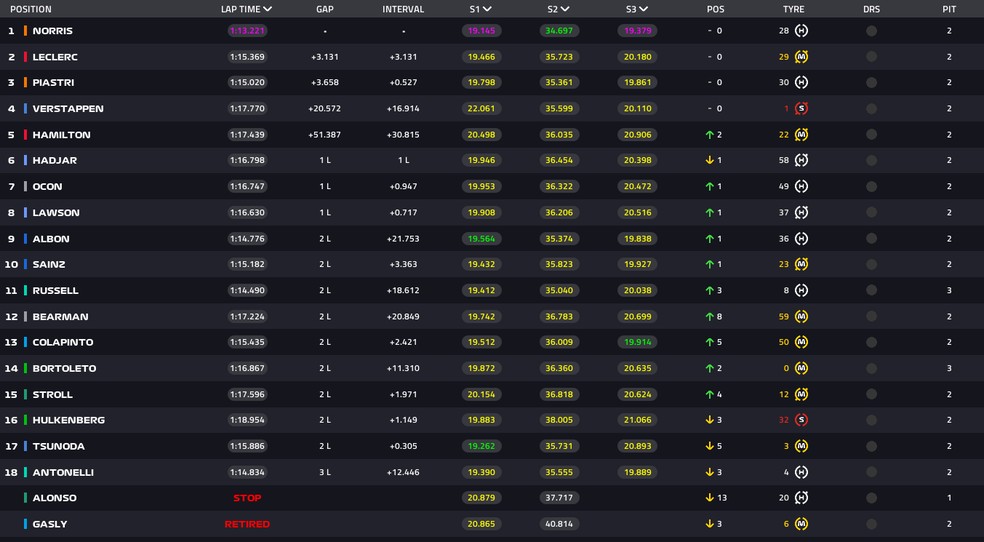The image size is (984, 542).
Task: Click Hulkenberg's soft tyre icon
Action: click(x=801, y=420)
